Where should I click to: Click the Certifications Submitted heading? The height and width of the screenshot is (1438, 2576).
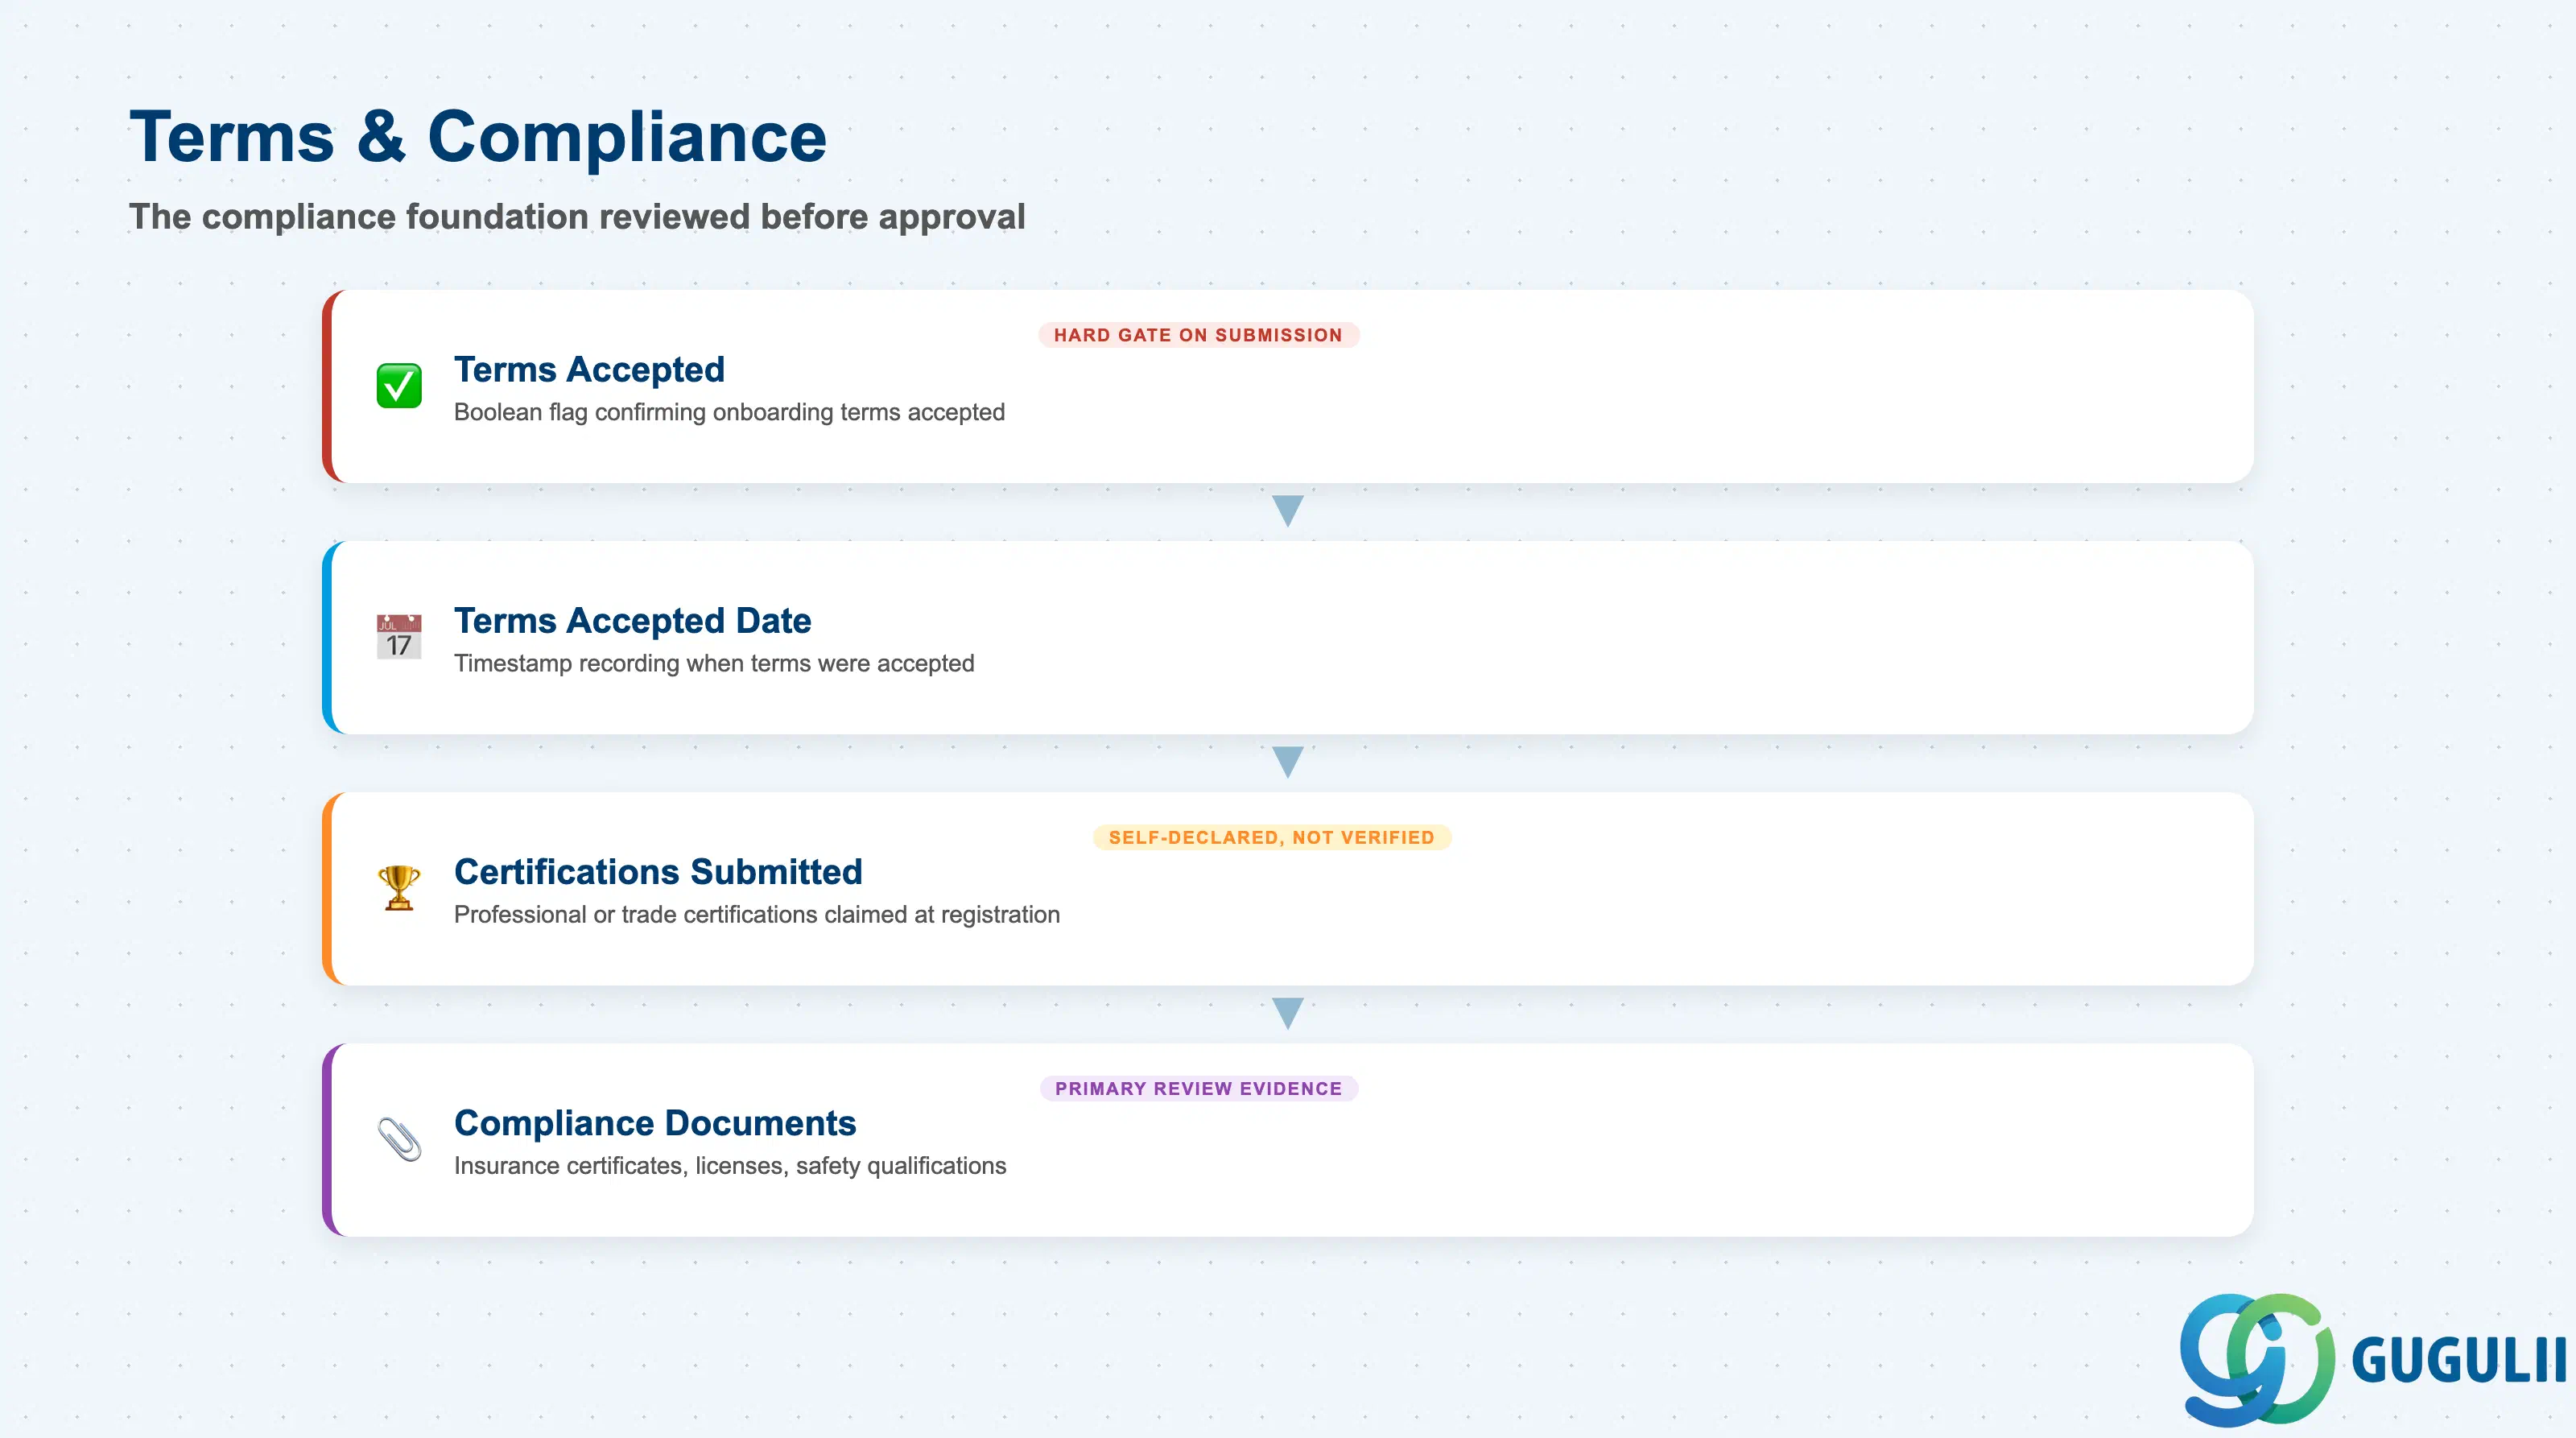coord(658,872)
